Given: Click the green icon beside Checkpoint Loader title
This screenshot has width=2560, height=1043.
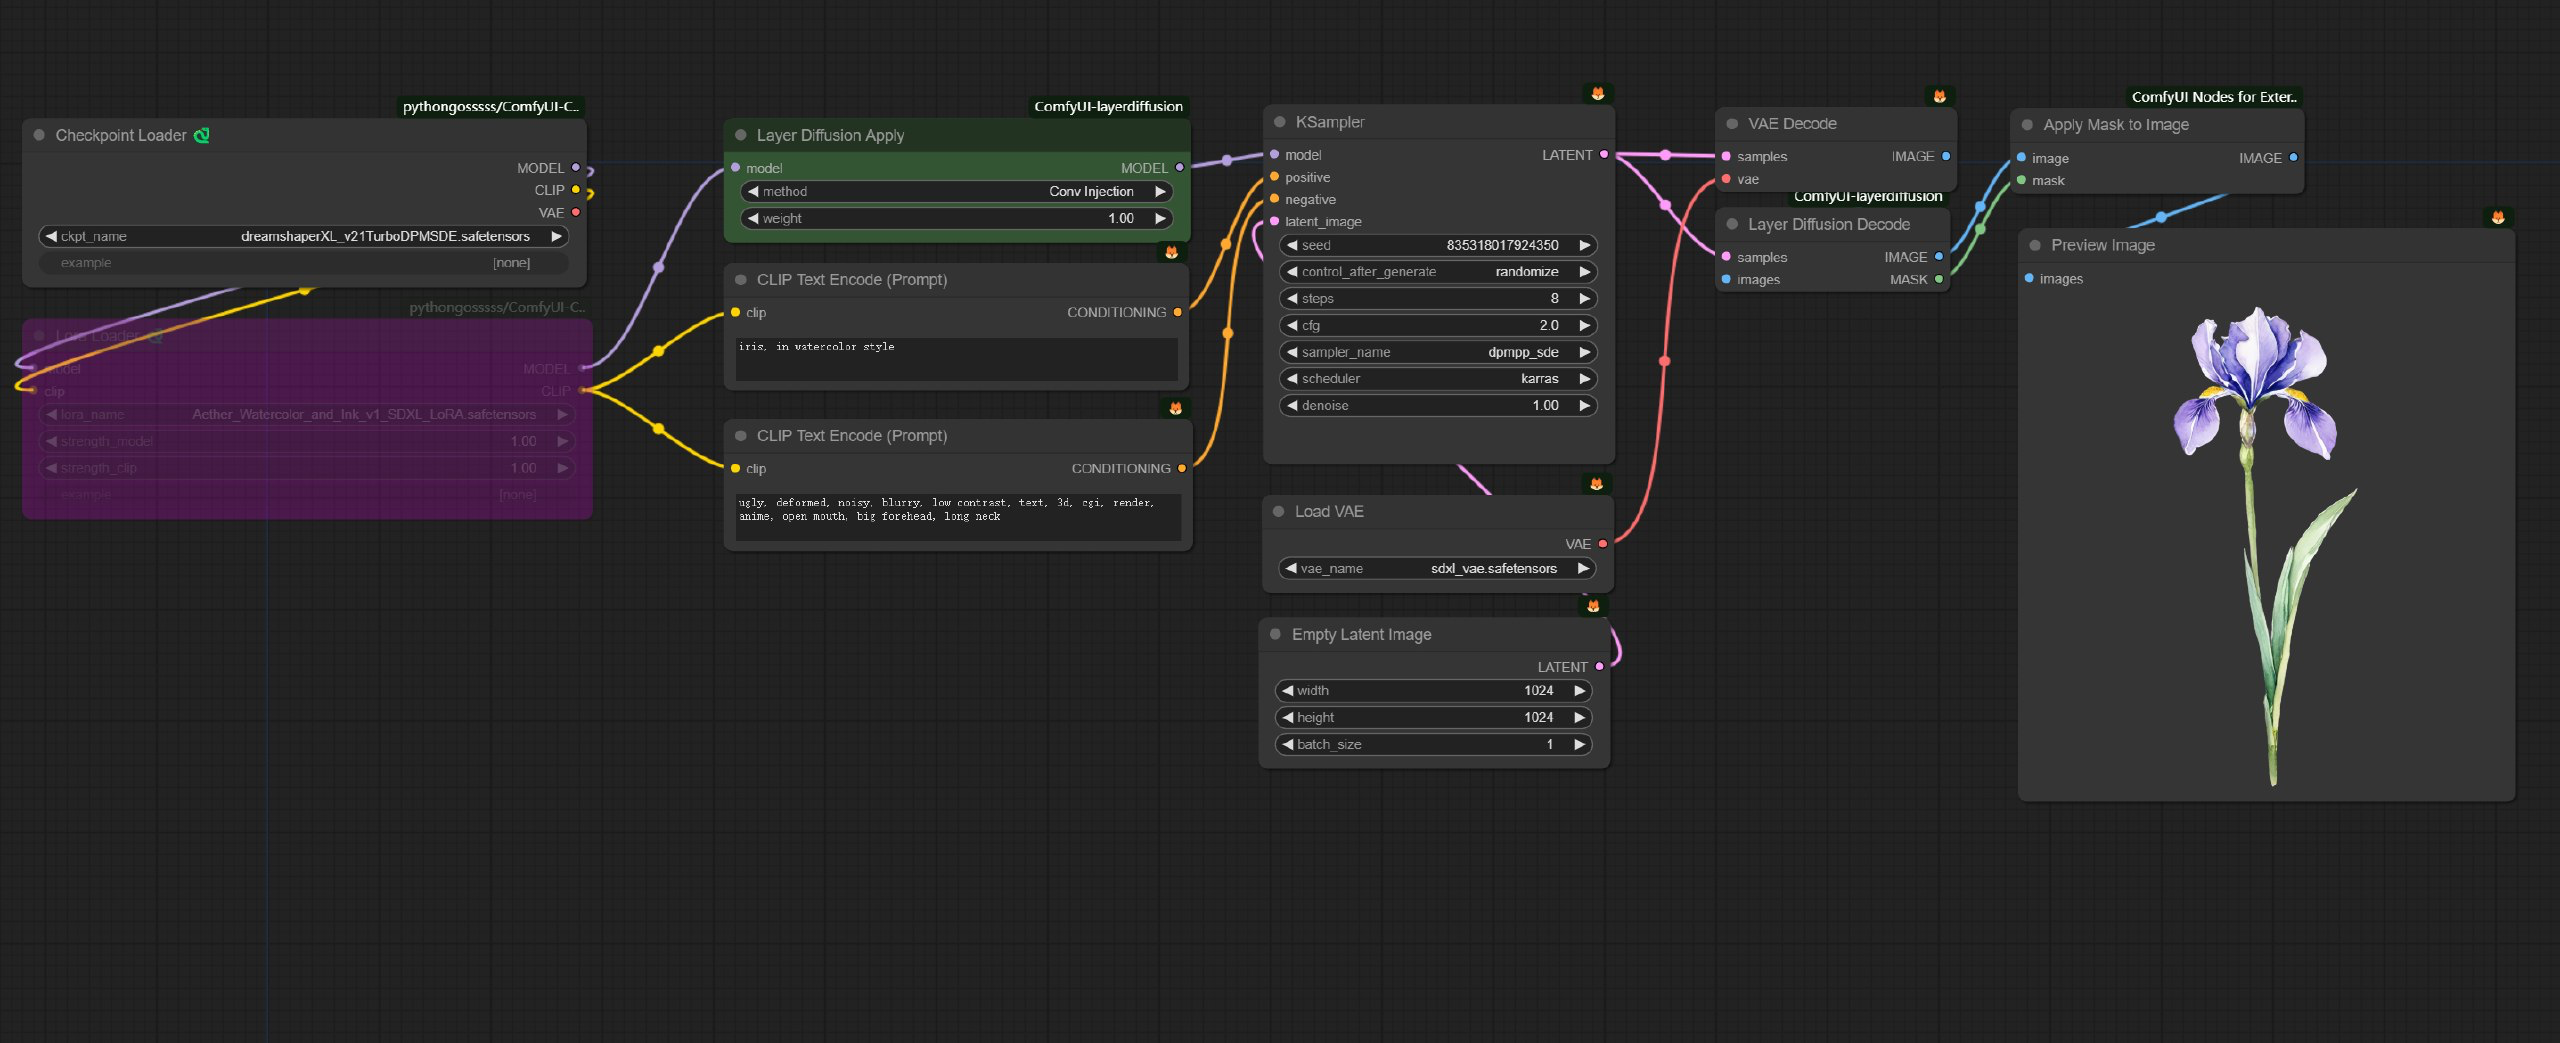Looking at the screenshot, I should [x=201, y=135].
